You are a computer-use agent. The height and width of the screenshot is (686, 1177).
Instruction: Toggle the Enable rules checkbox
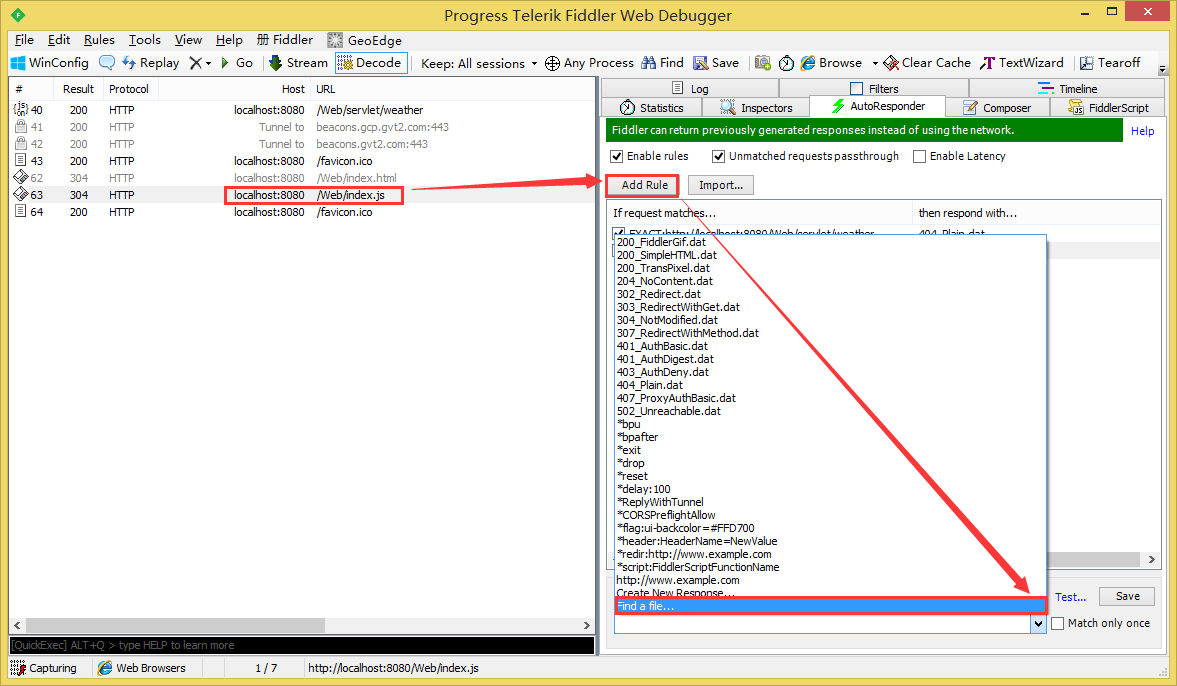[617, 156]
